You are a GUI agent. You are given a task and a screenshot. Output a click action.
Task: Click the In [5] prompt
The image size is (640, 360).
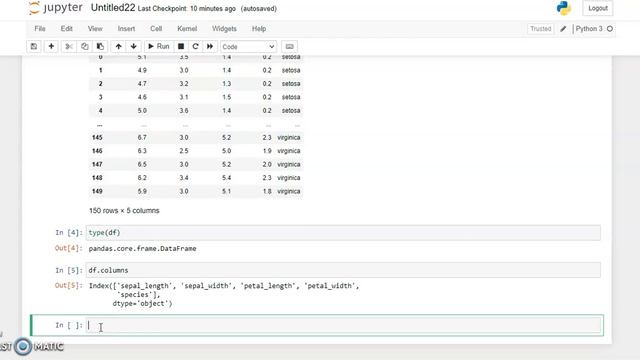(x=69, y=270)
